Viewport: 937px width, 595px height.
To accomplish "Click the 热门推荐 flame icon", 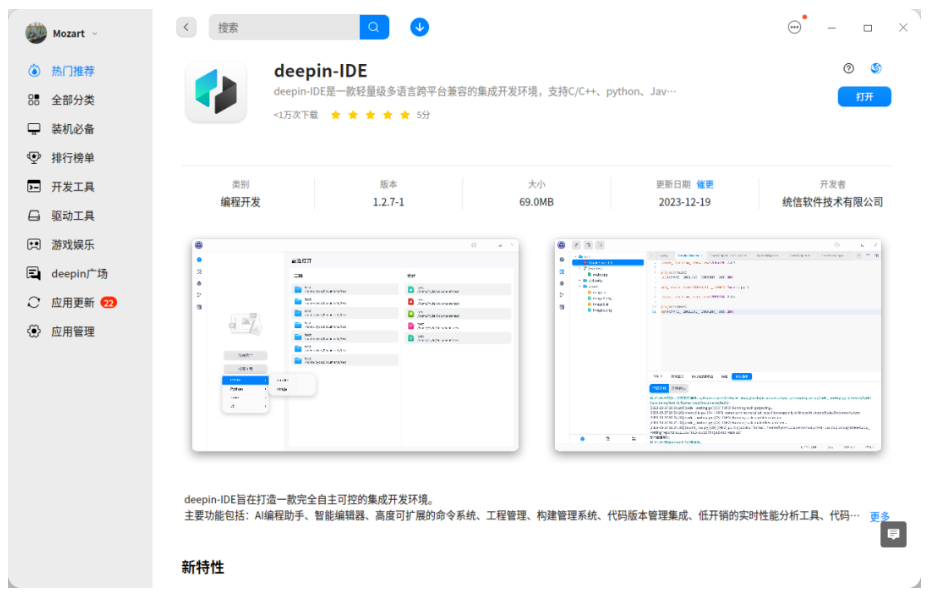I will (x=34, y=70).
